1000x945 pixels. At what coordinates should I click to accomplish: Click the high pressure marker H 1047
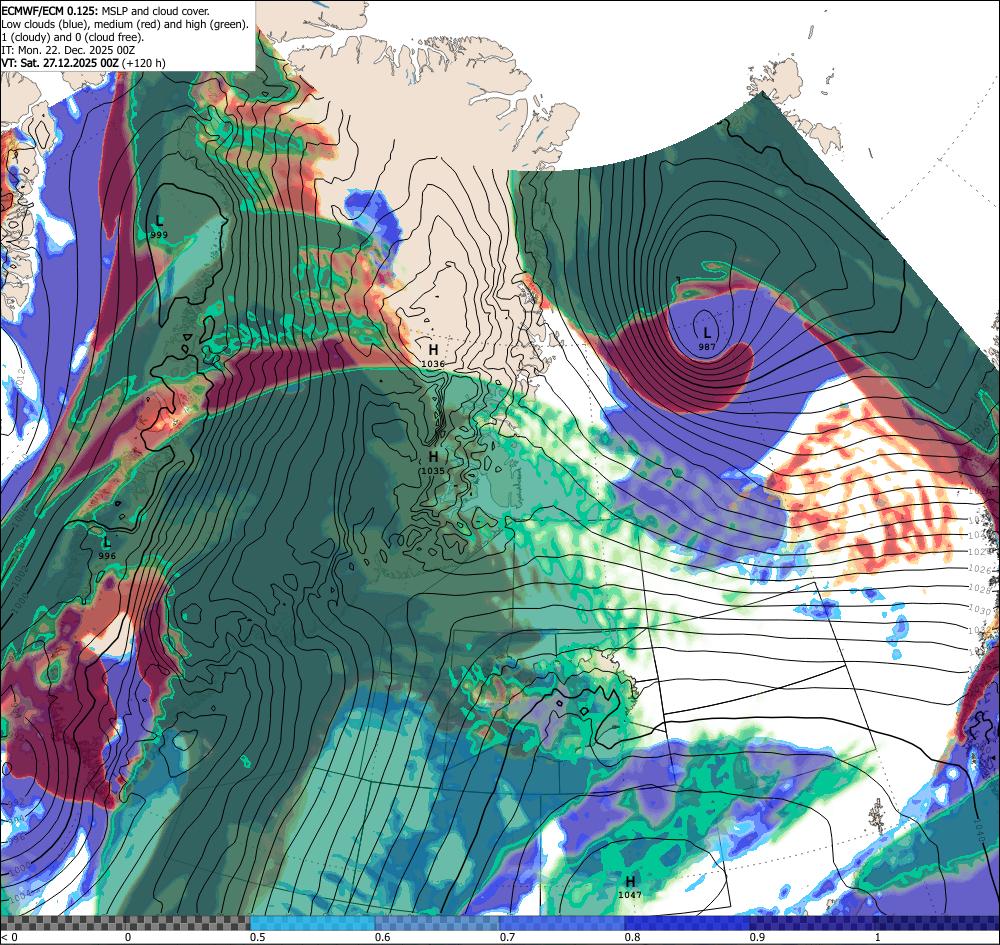point(630,886)
